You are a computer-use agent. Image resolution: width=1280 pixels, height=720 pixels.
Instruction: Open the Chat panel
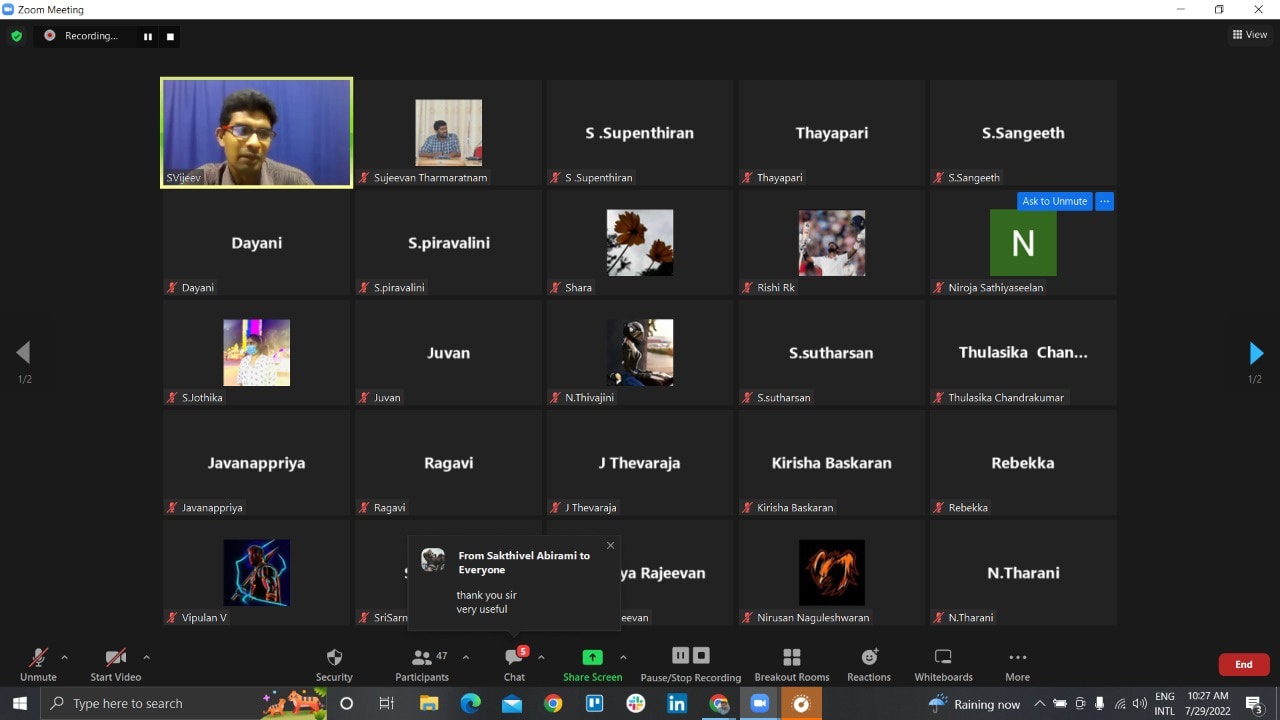pyautogui.click(x=514, y=664)
